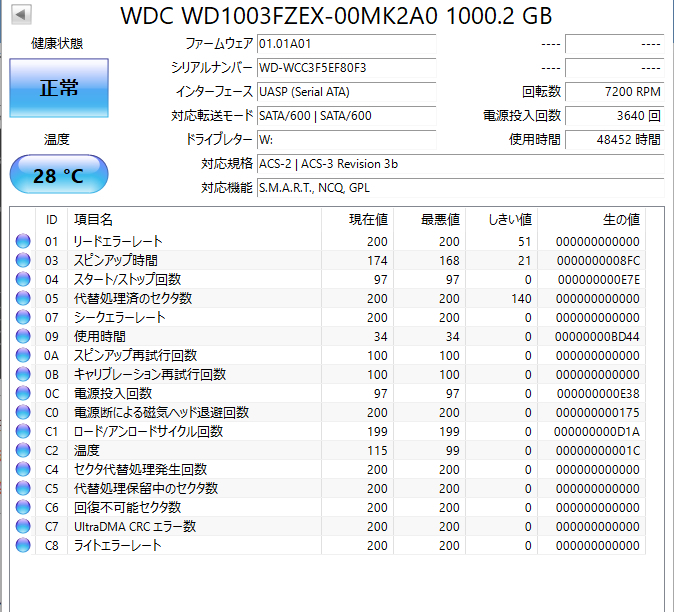Click the 正常 health status button
The image size is (674, 612).
point(59,88)
